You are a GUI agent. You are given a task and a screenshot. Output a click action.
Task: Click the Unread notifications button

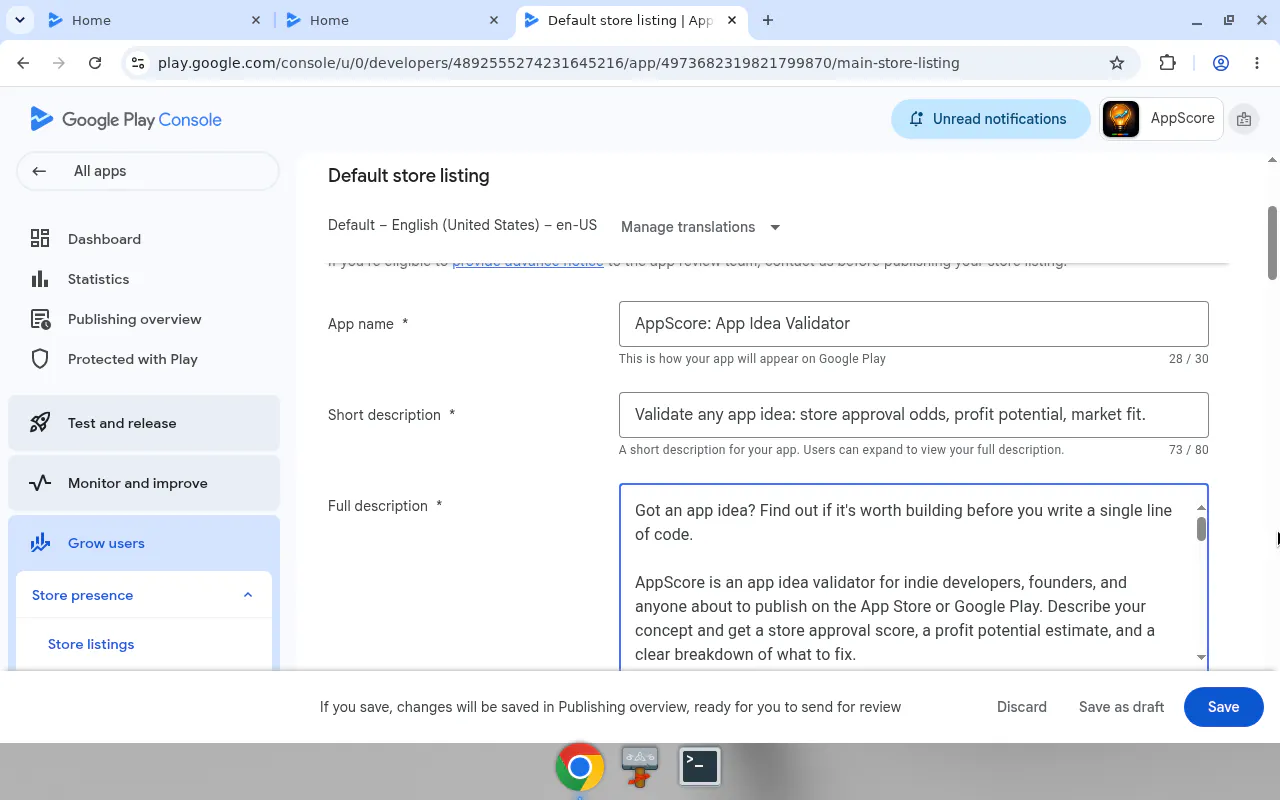(x=990, y=119)
